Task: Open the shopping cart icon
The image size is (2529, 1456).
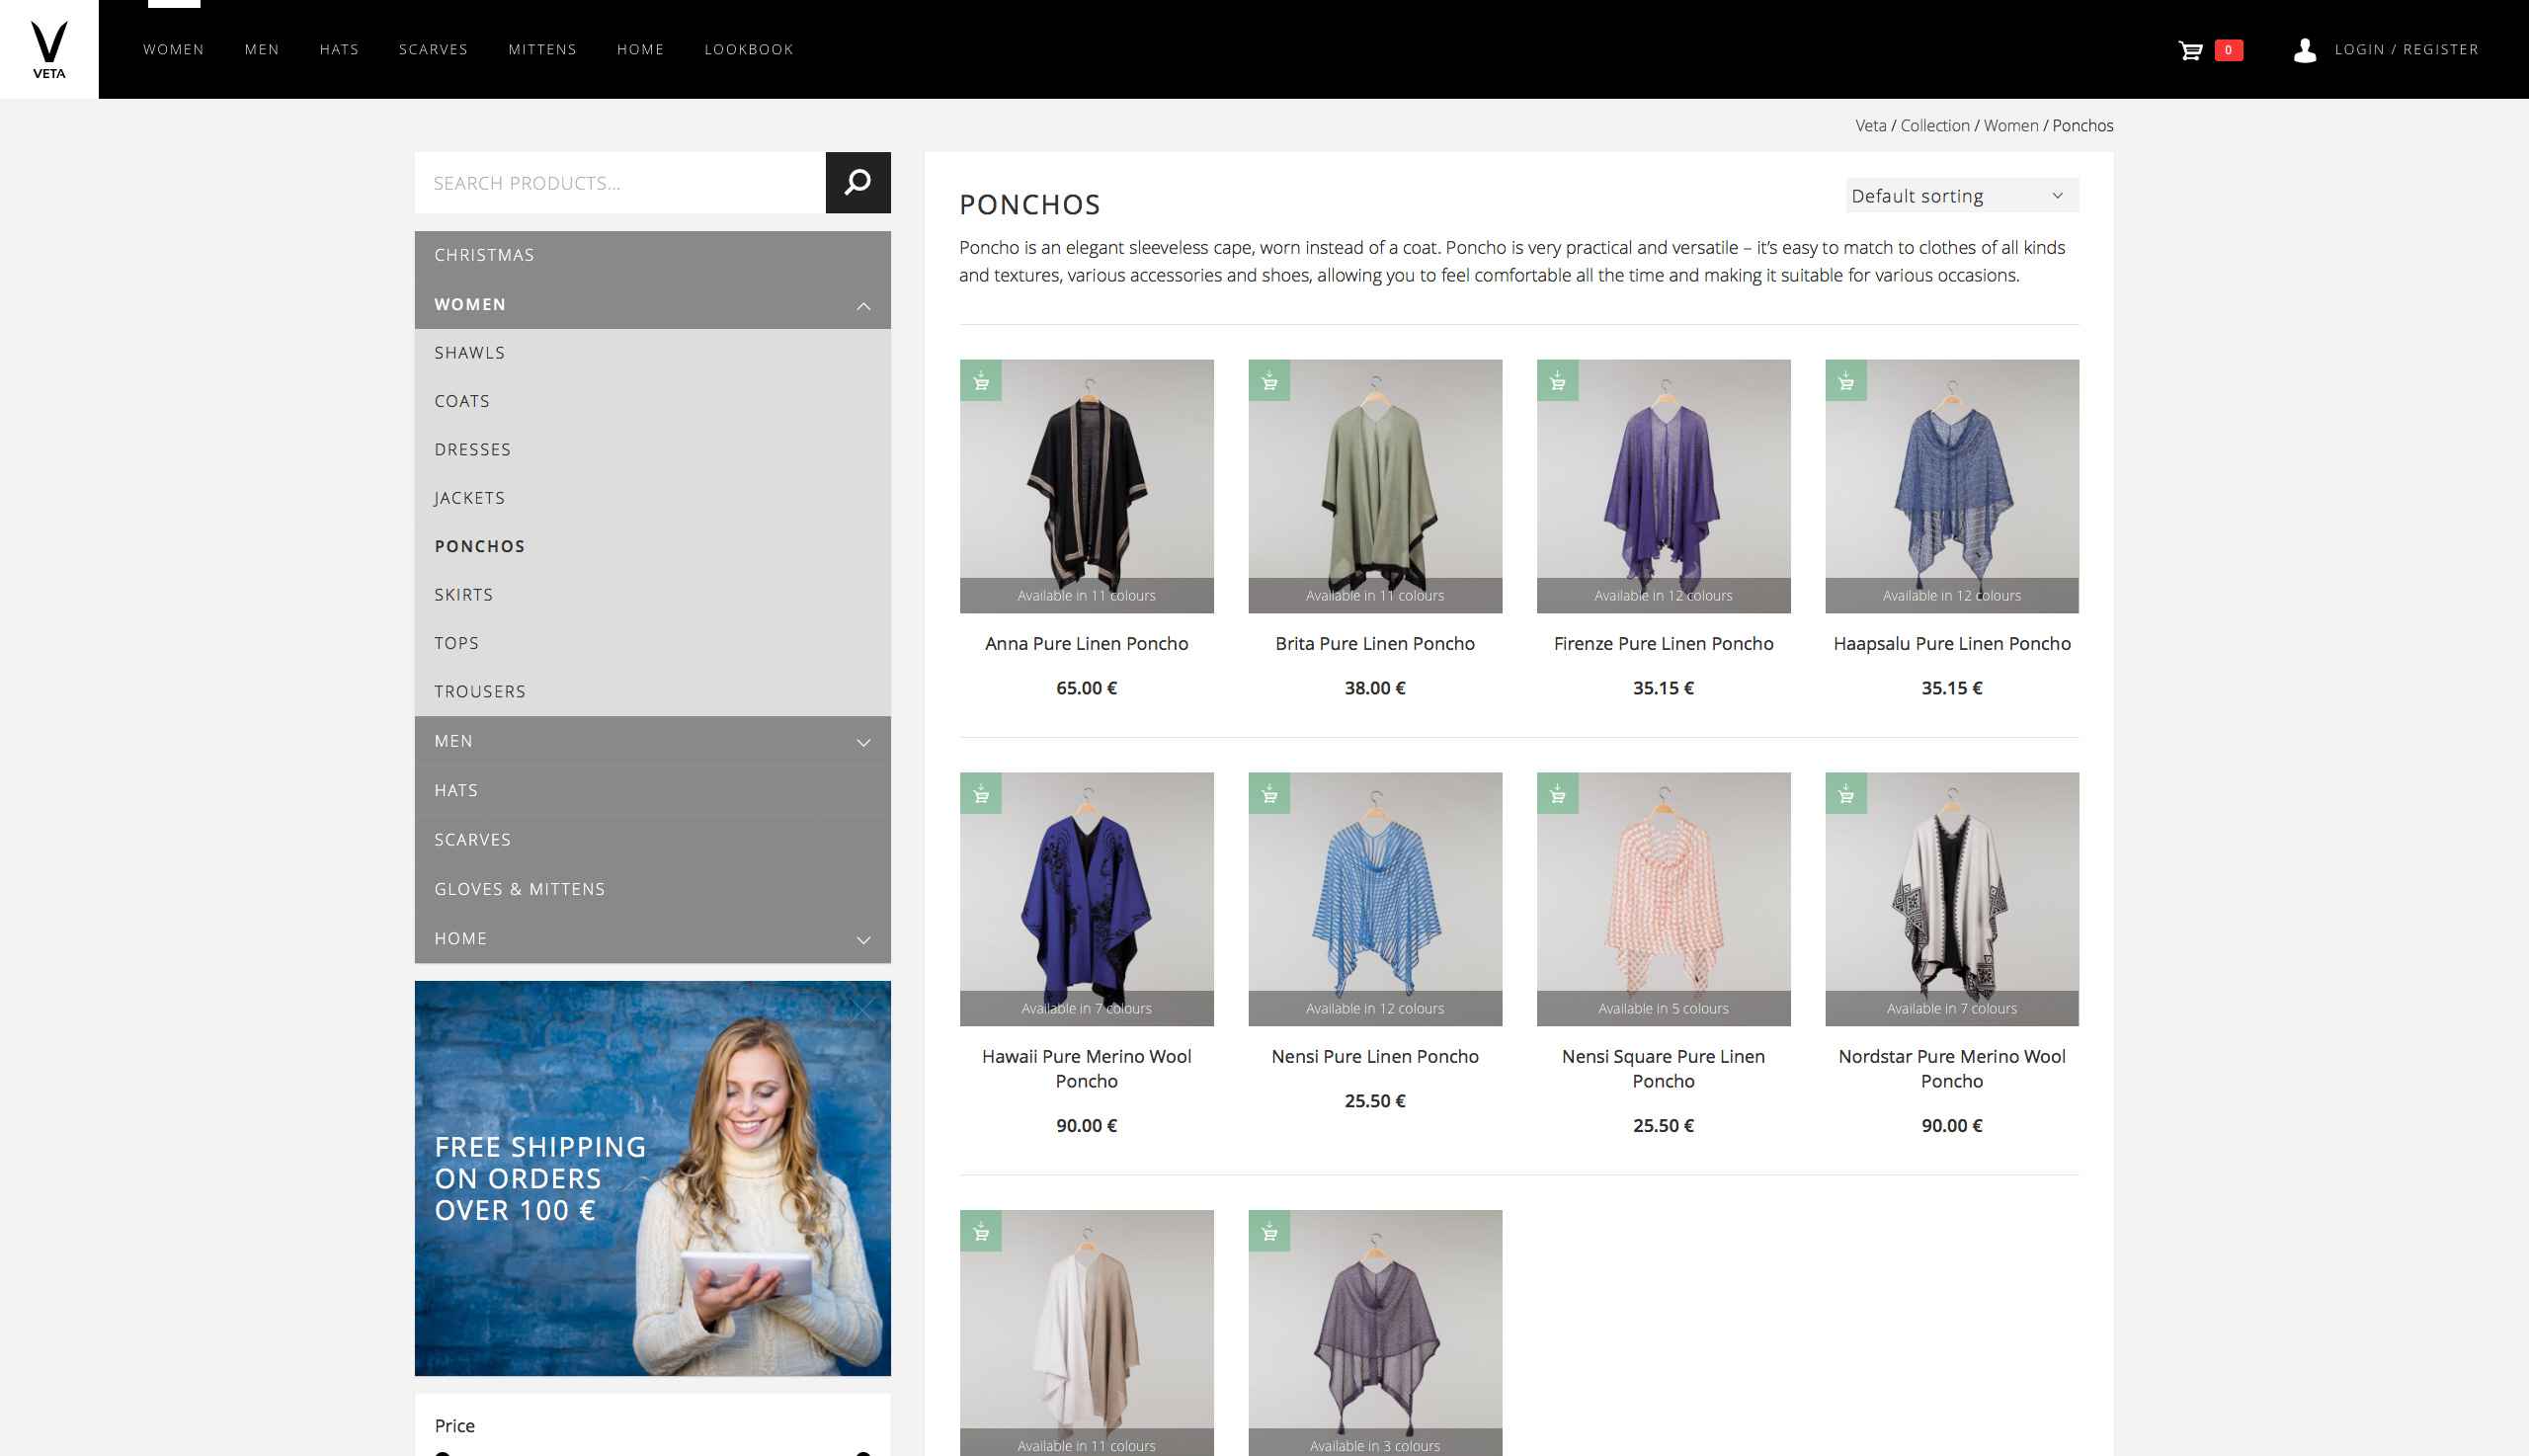Action: pyautogui.click(x=2190, y=50)
